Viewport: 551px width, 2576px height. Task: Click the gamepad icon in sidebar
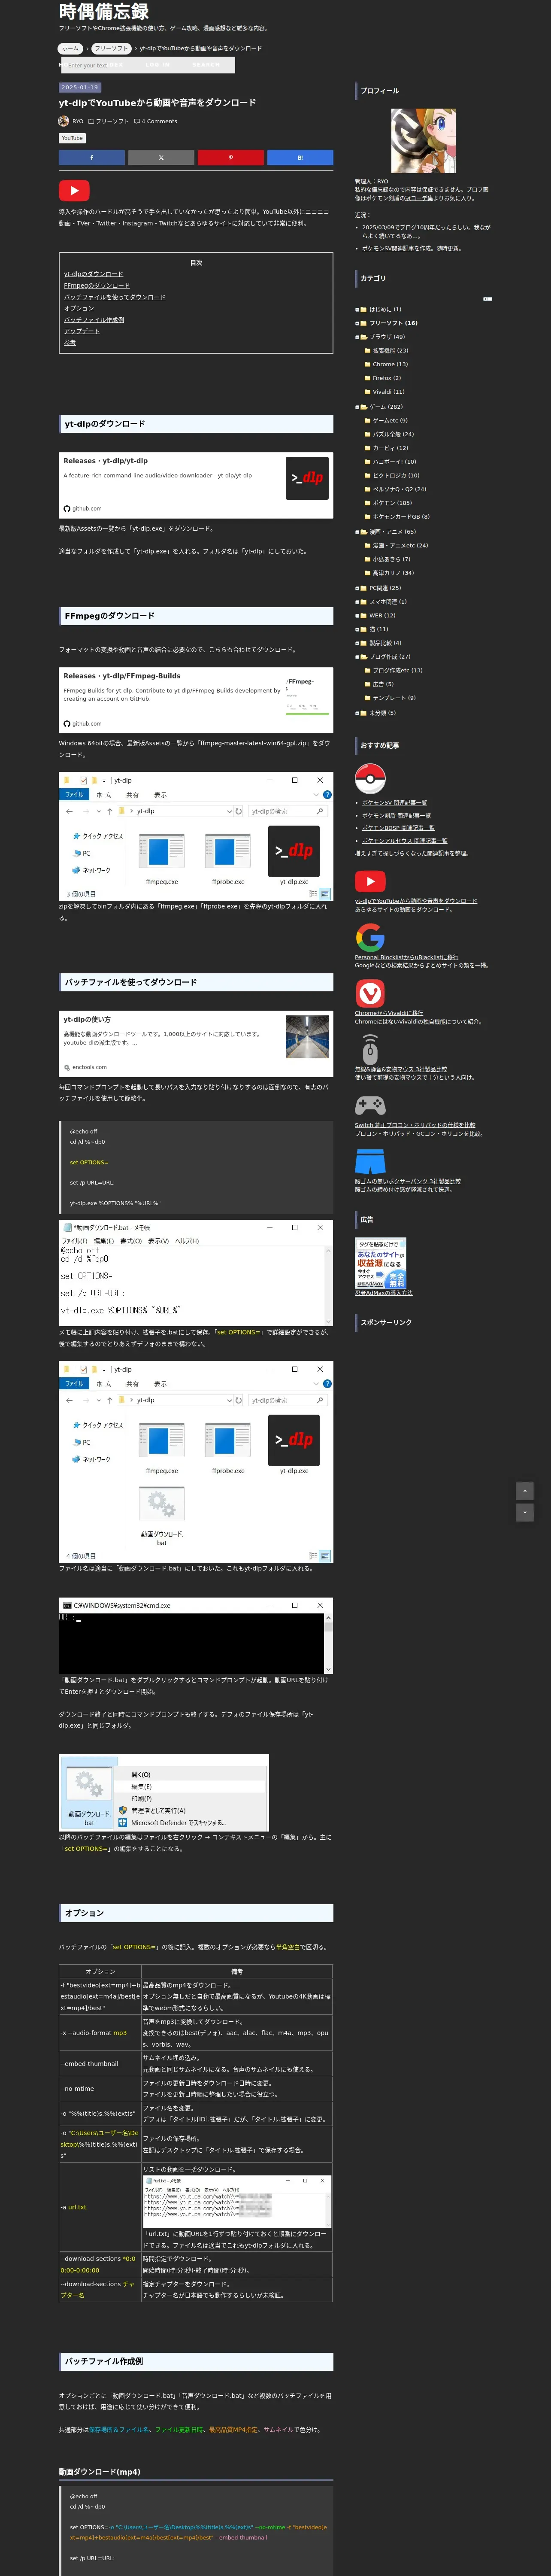tap(370, 1105)
